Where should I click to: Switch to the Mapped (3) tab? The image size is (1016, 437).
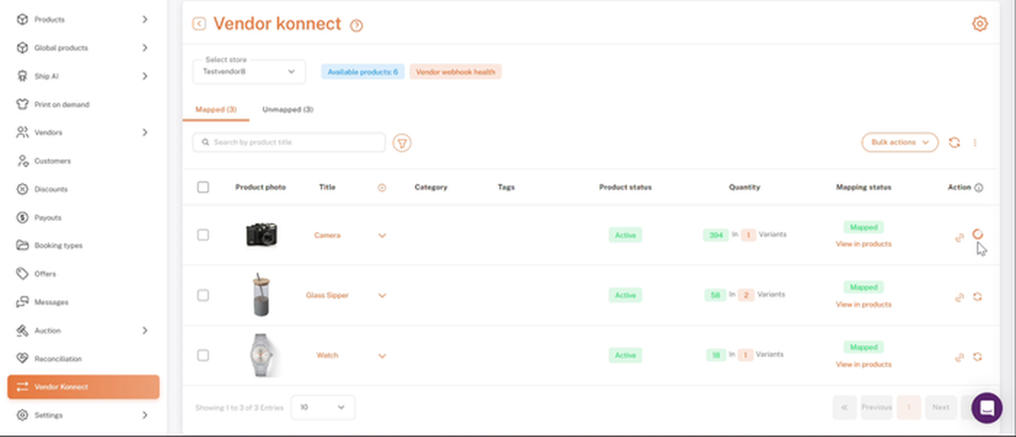point(216,110)
